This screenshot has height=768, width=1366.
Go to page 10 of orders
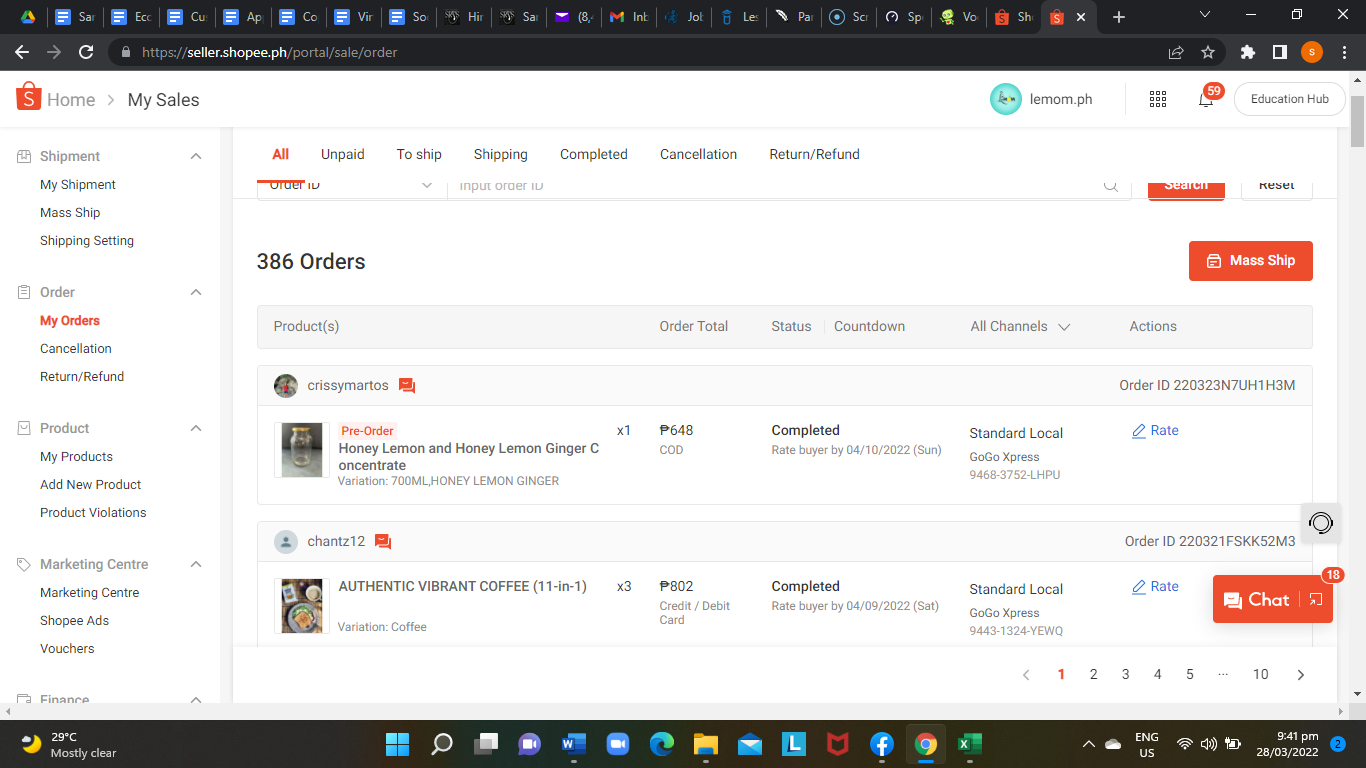click(1261, 675)
